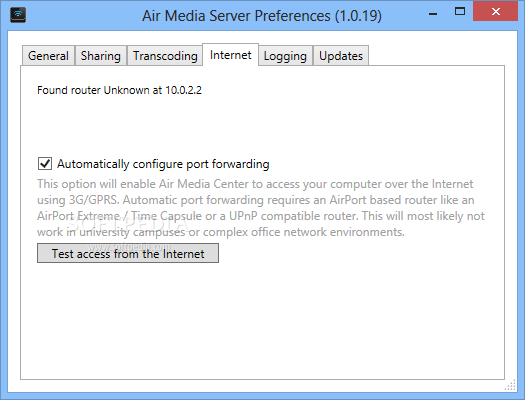Click the 'Automatically configure port forwarding' label text
Image resolution: width=525 pixels, height=400 pixels.
(x=163, y=164)
